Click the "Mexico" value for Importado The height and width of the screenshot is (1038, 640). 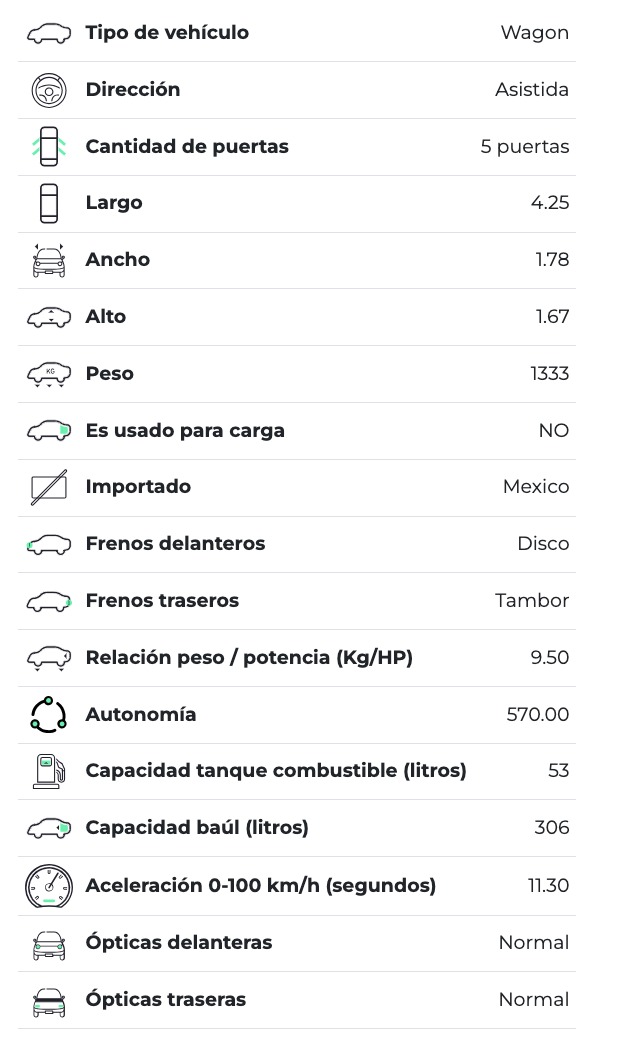tap(536, 487)
